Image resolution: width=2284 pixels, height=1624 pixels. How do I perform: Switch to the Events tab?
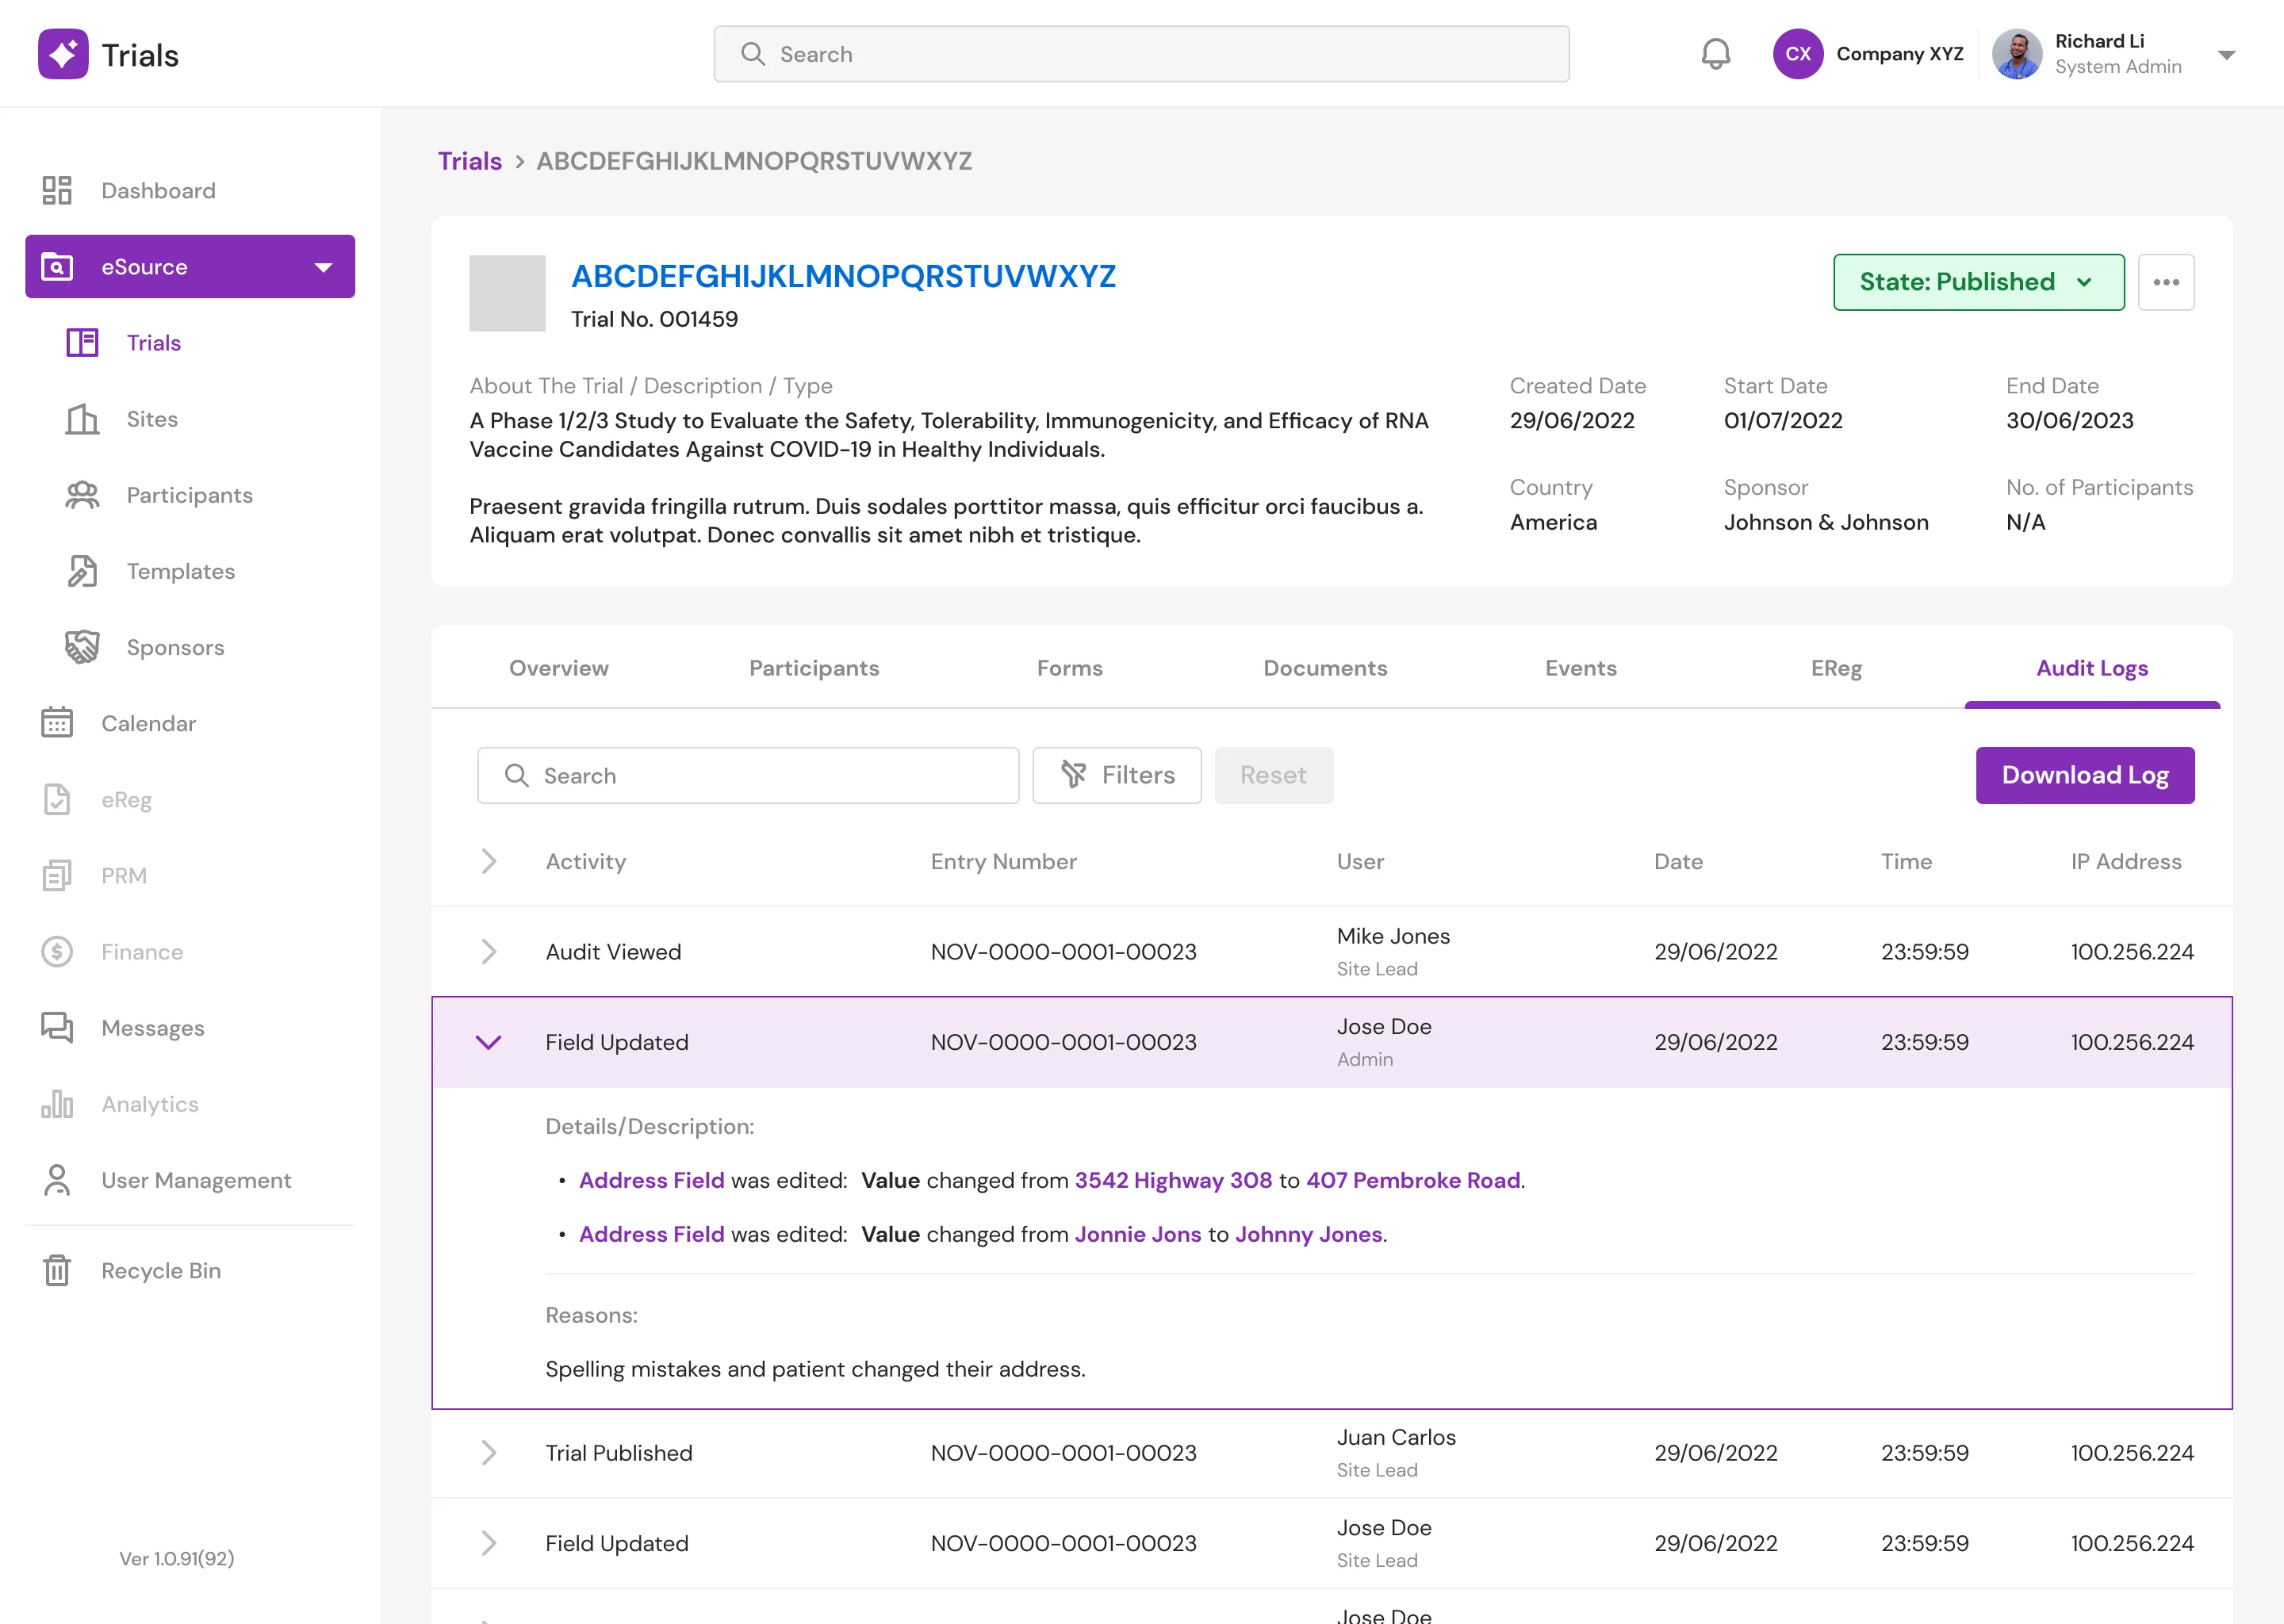[x=1580, y=668]
